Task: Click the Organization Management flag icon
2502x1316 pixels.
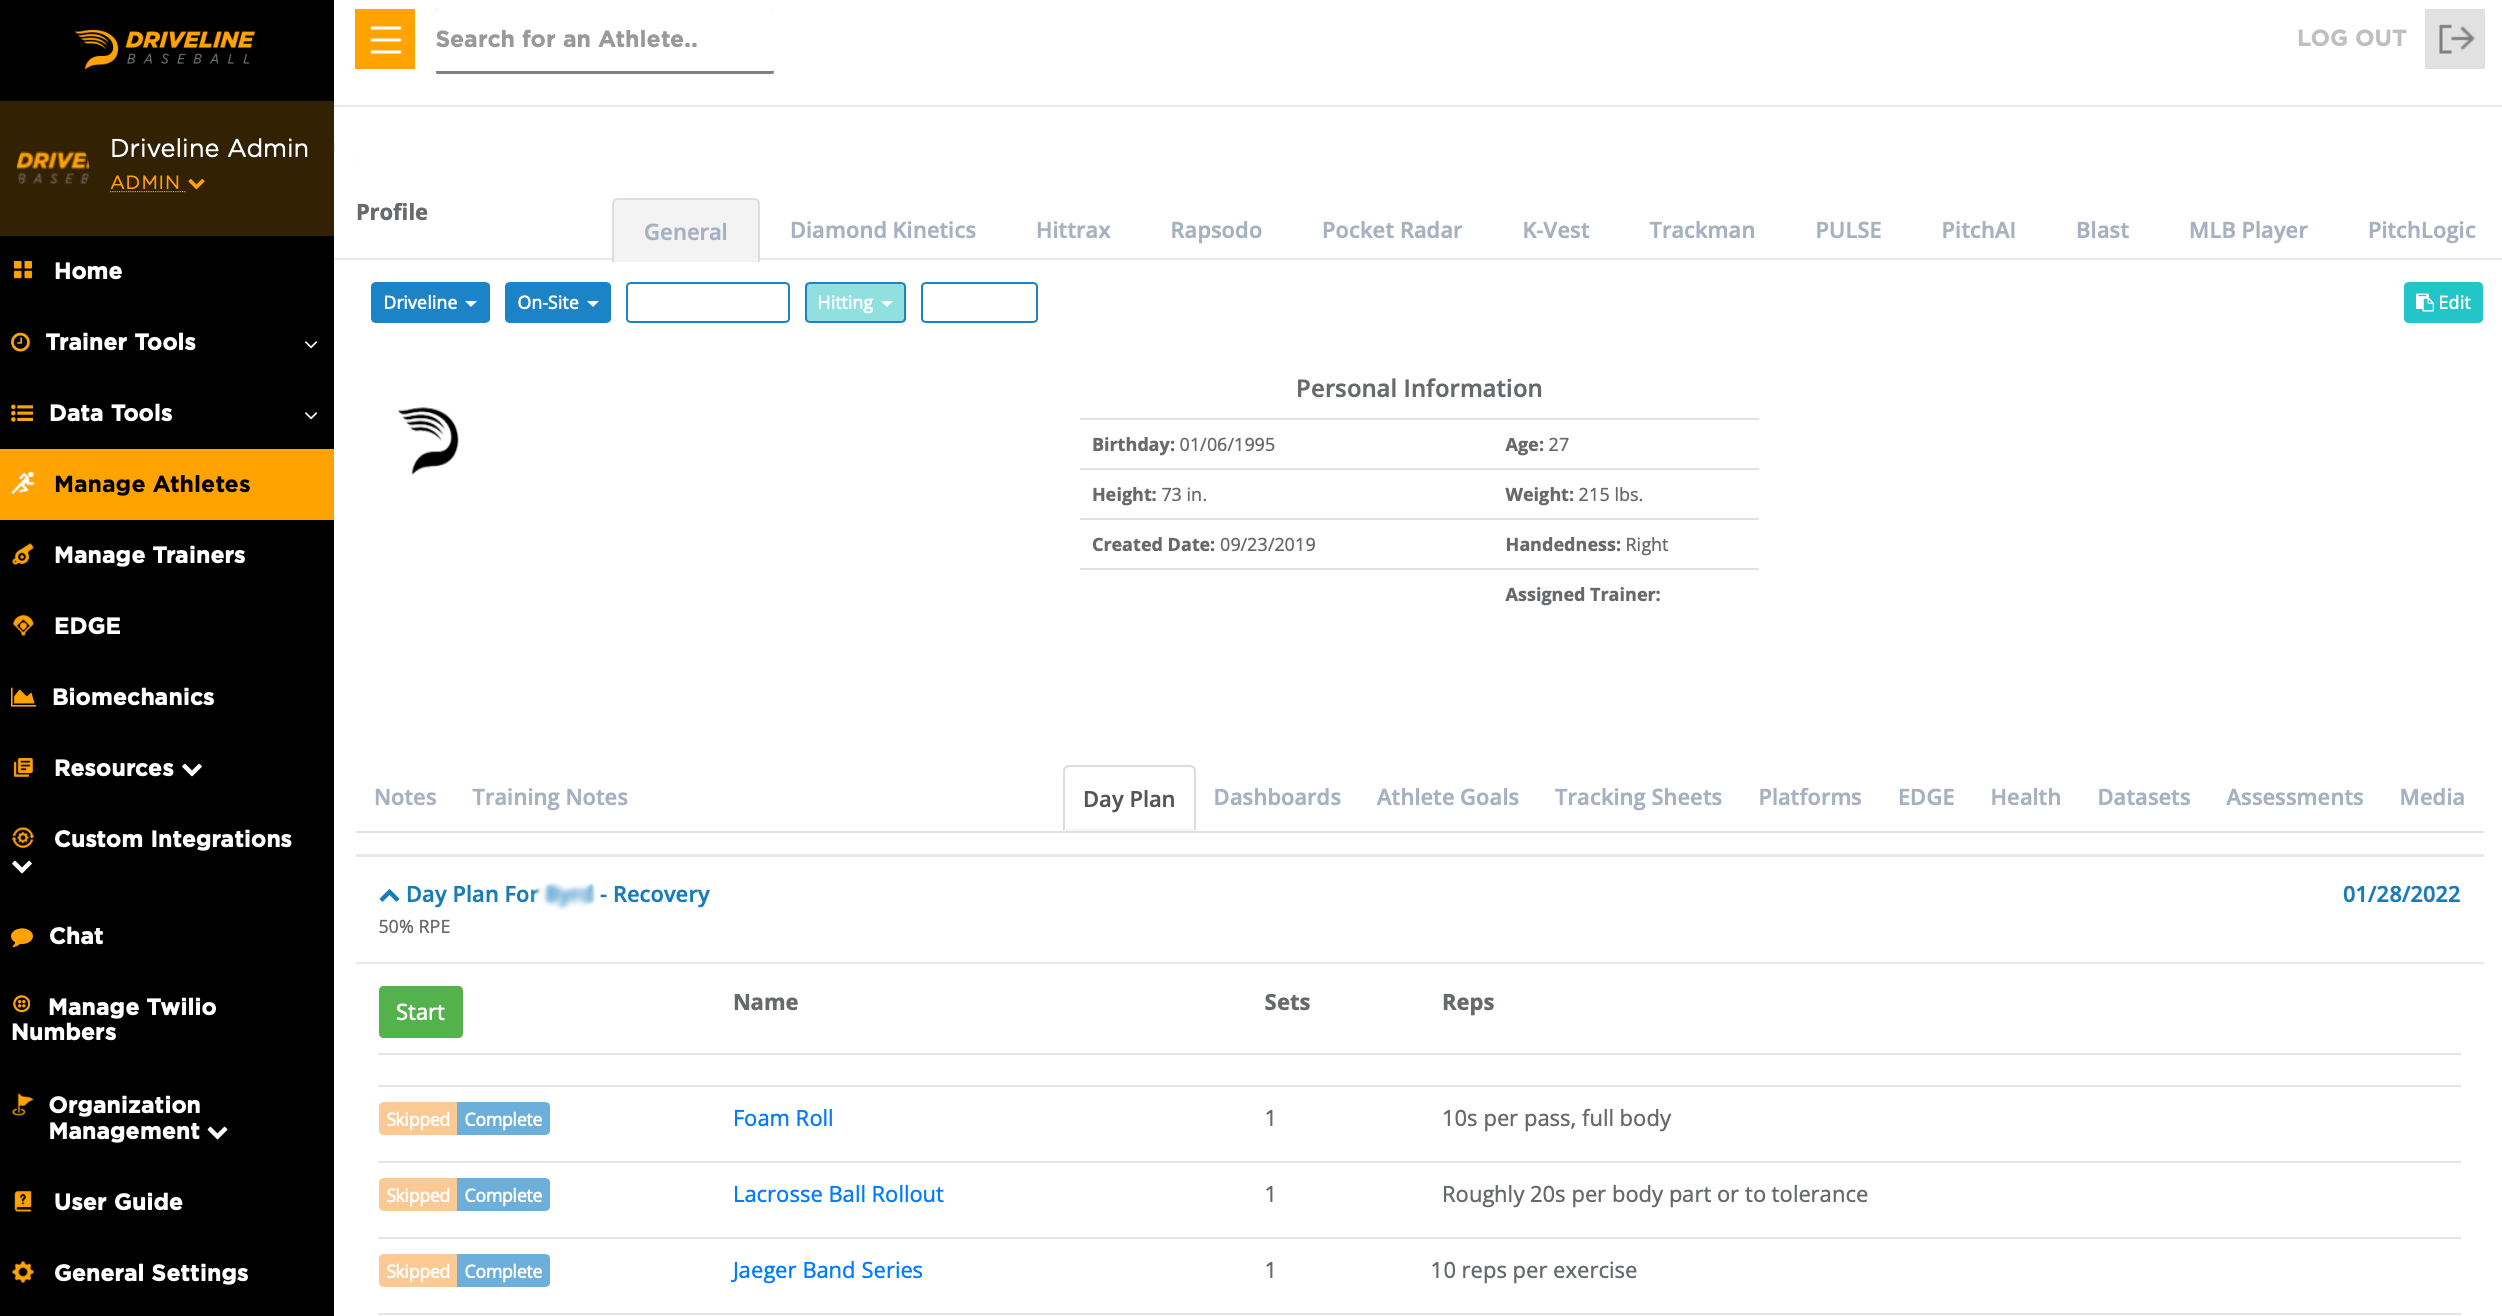Action: tap(21, 1104)
